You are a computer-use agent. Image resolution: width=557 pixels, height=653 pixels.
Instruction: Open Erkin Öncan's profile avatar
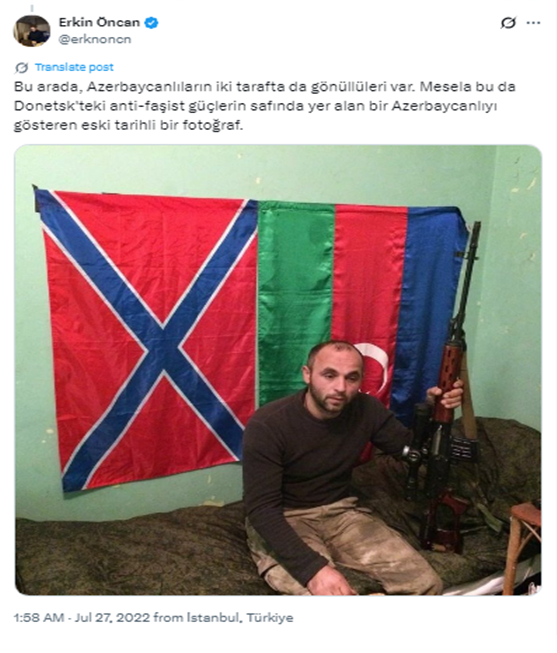coord(32,31)
